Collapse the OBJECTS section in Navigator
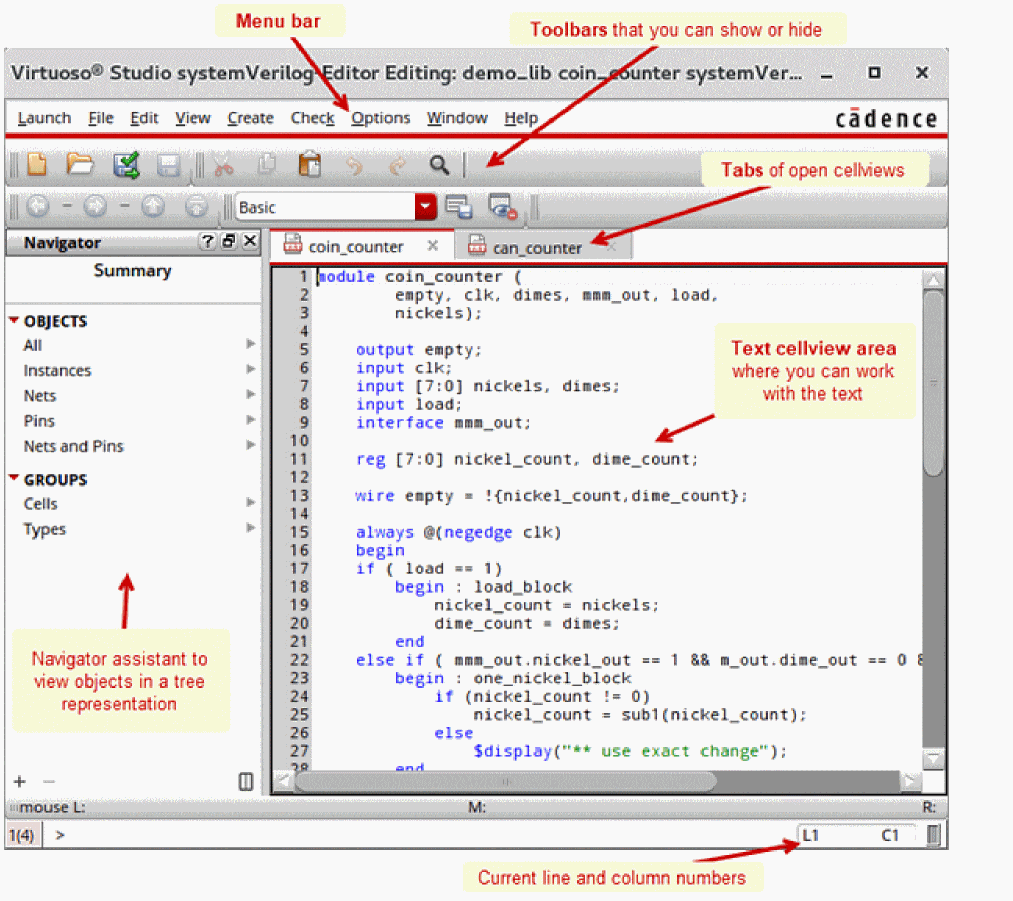Image resolution: width=1013 pixels, height=901 pixels. coord(14,321)
